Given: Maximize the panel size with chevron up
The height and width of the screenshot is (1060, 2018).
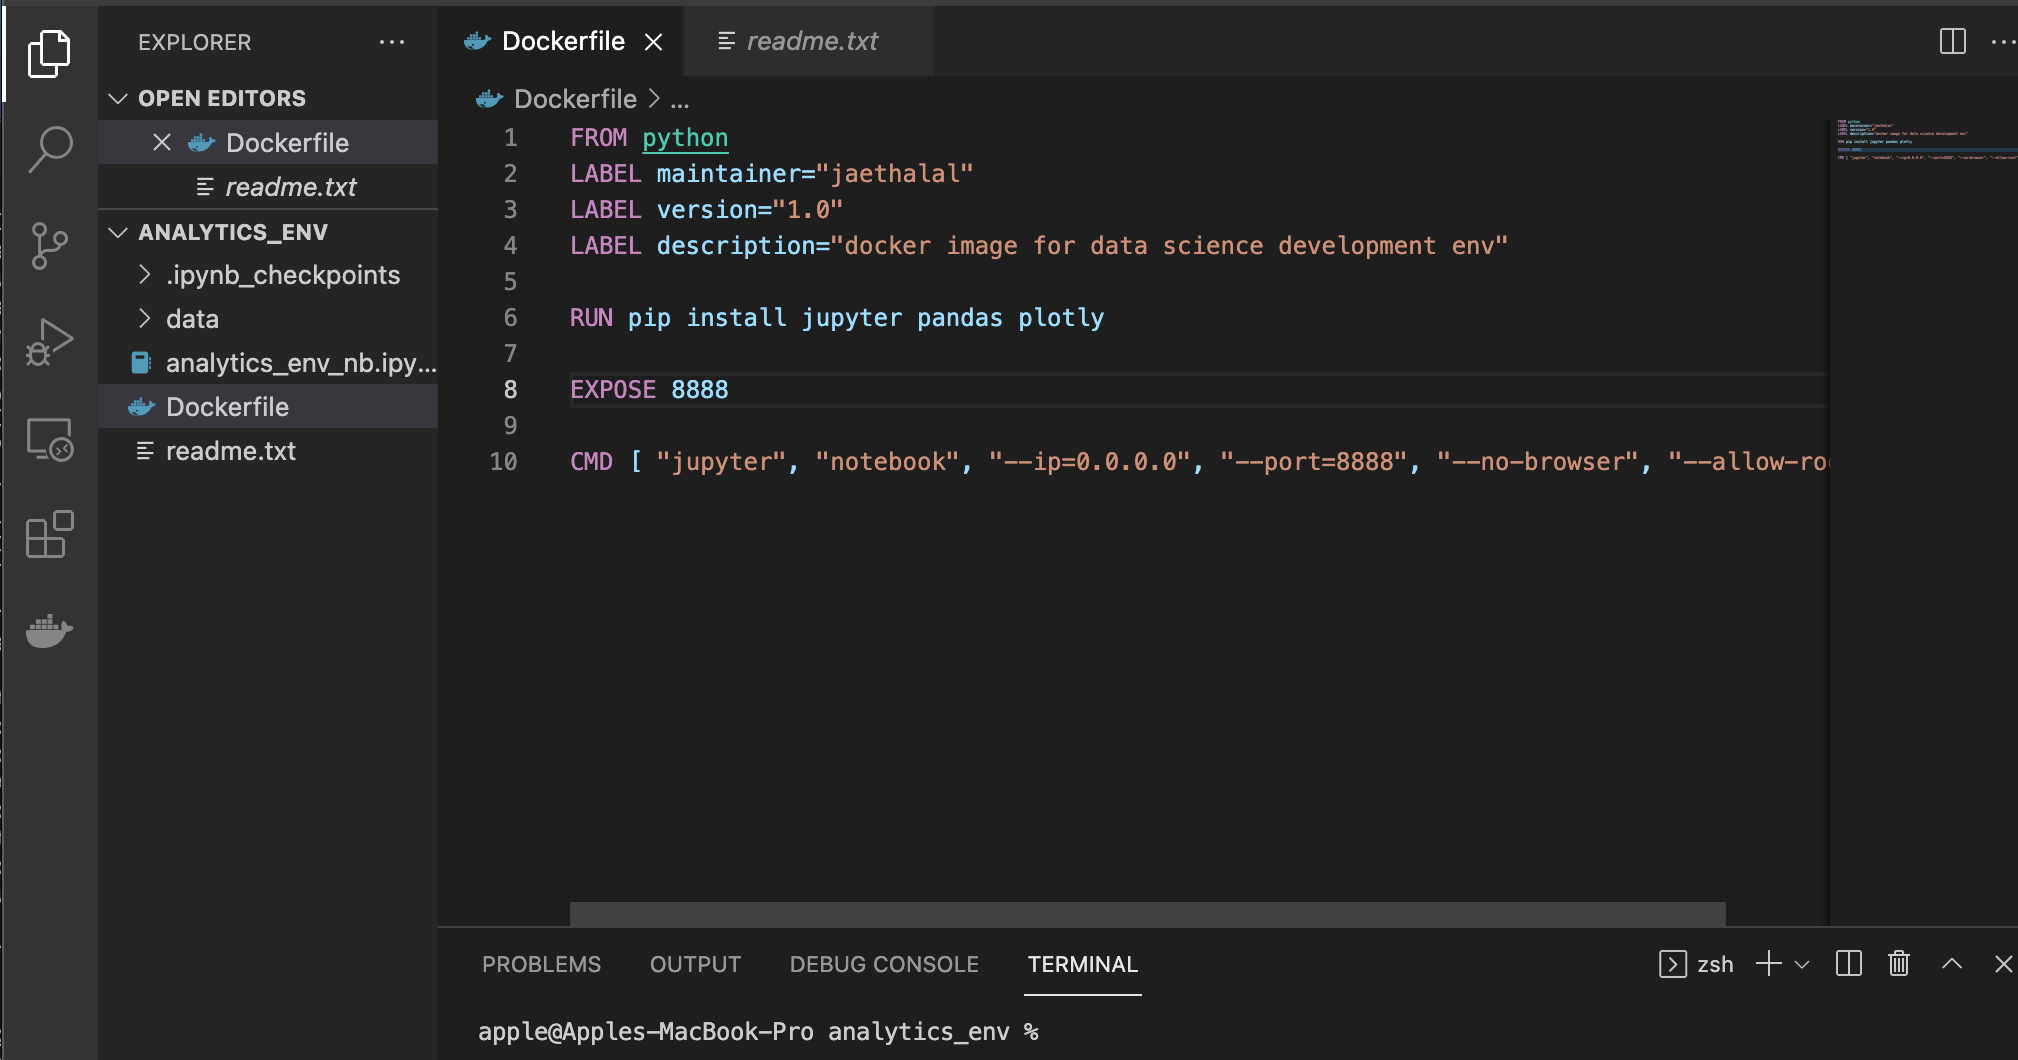Looking at the screenshot, I should click(x=1951, y=964).
